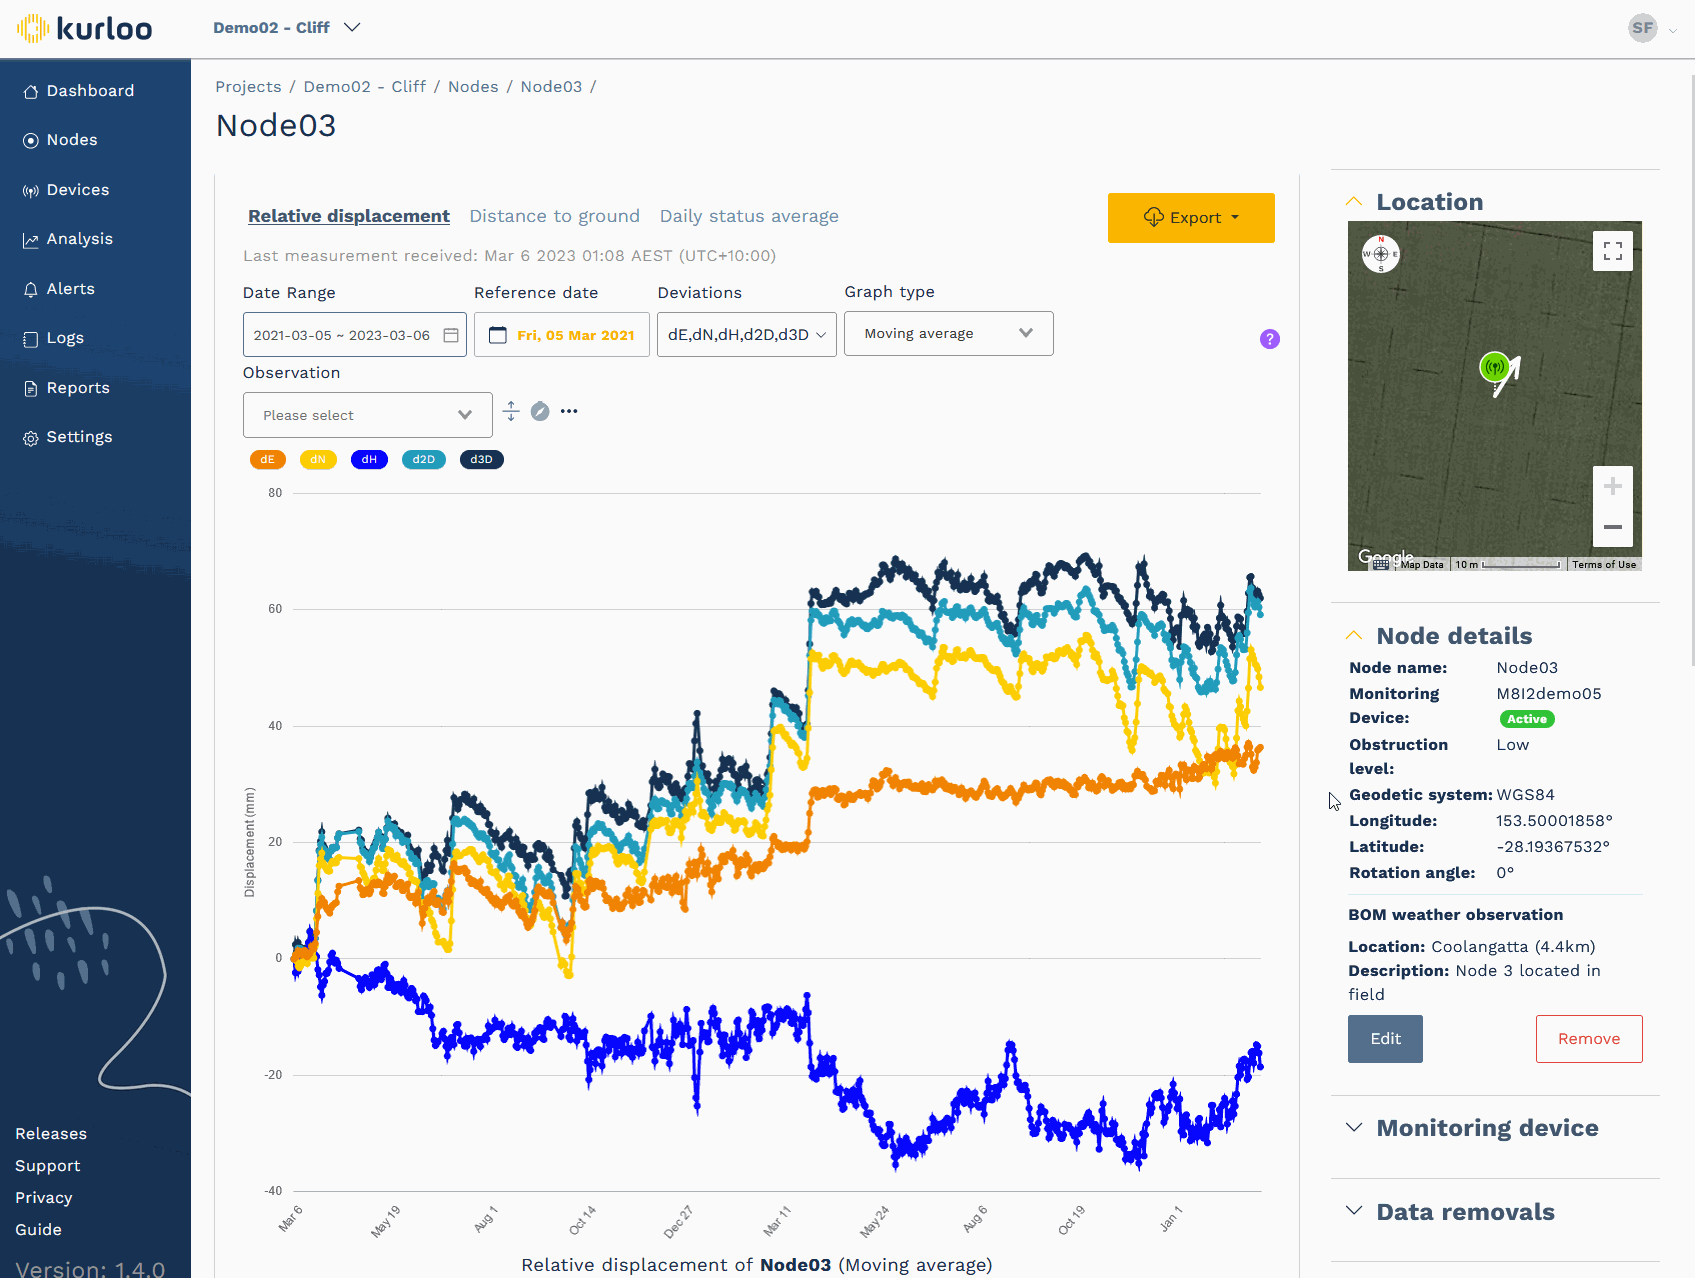Click the date range calendar icon
The width and height of the screenshot is (1695, 1278).
click(451, 335)
